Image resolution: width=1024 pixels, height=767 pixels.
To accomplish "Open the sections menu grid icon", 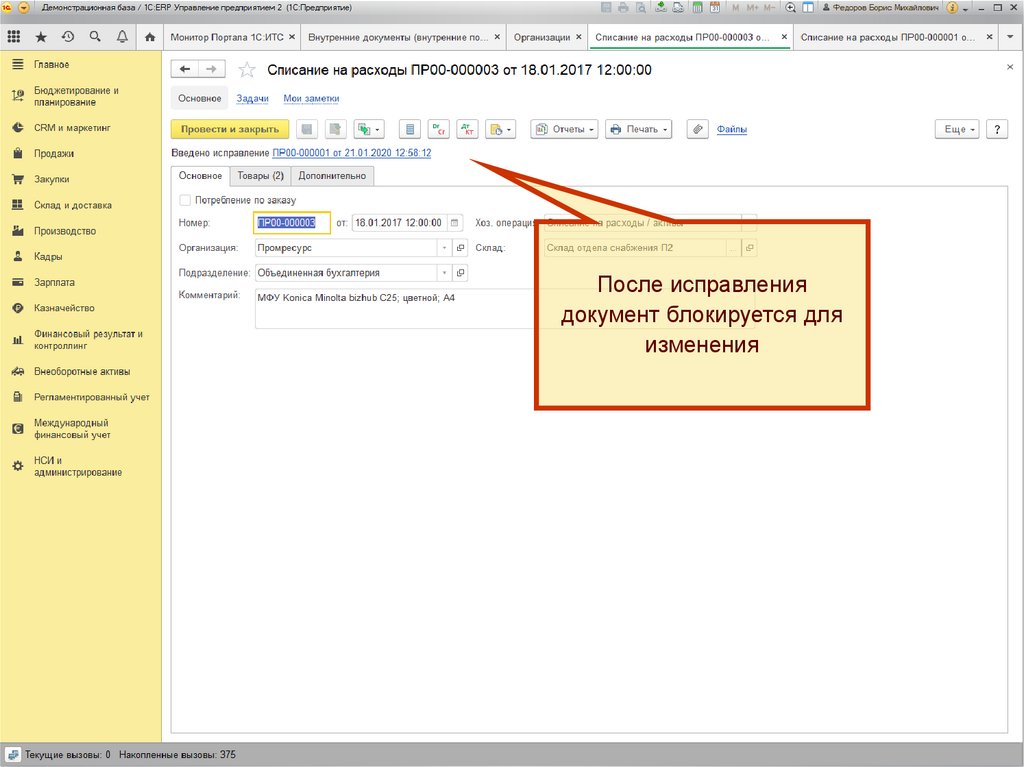I will point(14,37).
